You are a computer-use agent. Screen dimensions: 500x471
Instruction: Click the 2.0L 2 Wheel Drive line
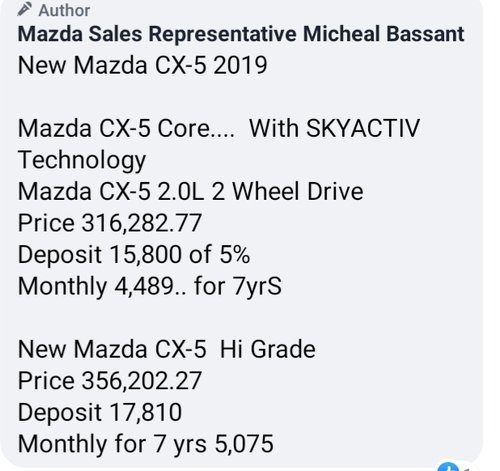pyautogui.click(x=191, y=192)
